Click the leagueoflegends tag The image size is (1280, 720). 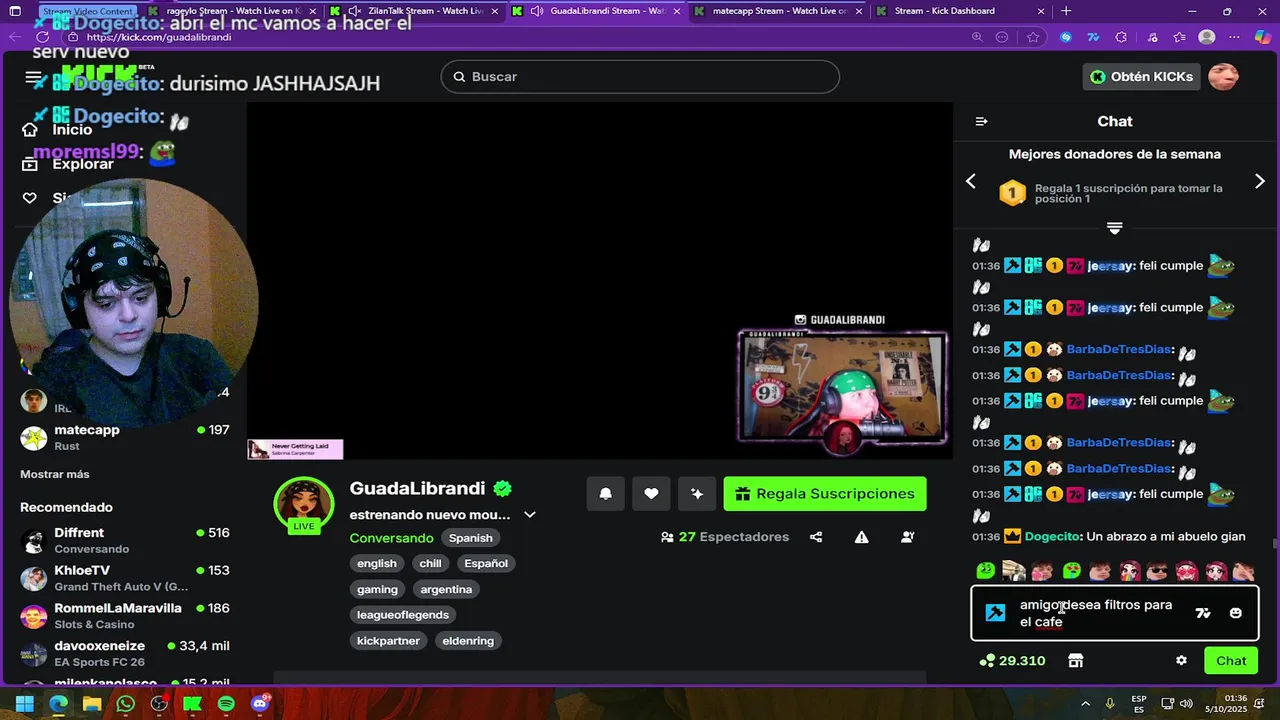click(403, 615)
